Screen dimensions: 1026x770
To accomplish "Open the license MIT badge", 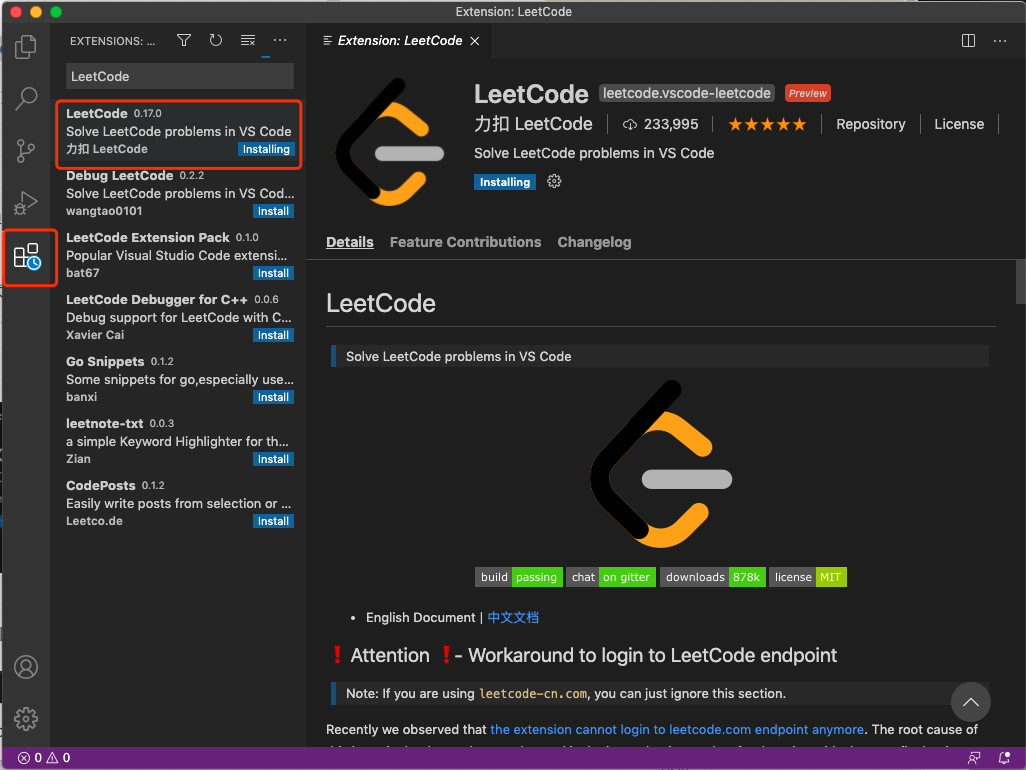I will pos(807,577).
